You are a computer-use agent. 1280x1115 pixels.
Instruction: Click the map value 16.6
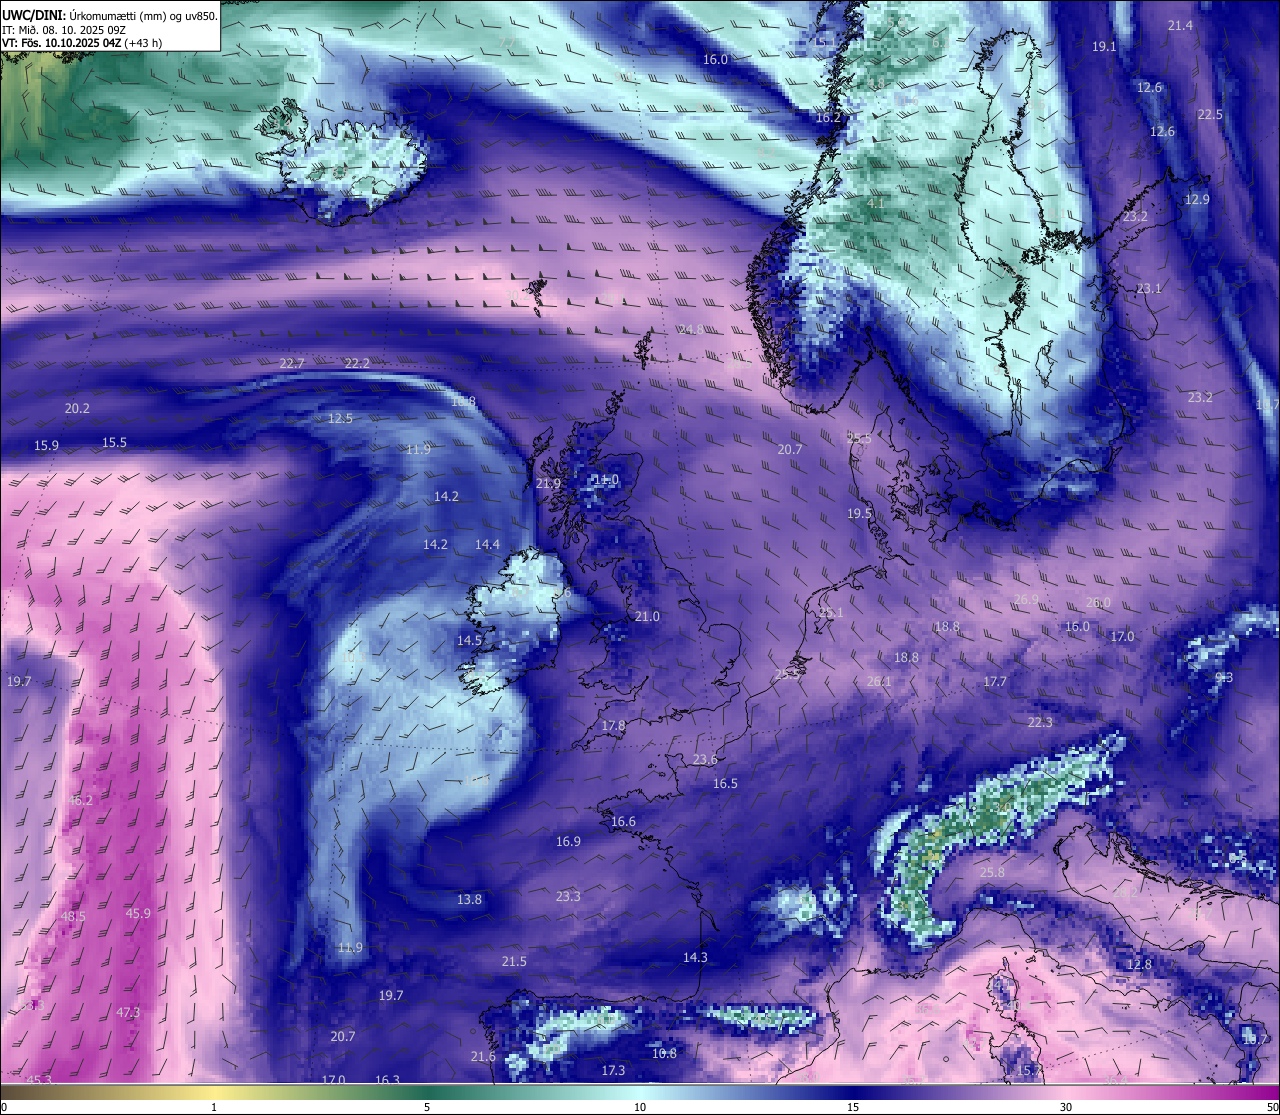(x=623, y=821)
